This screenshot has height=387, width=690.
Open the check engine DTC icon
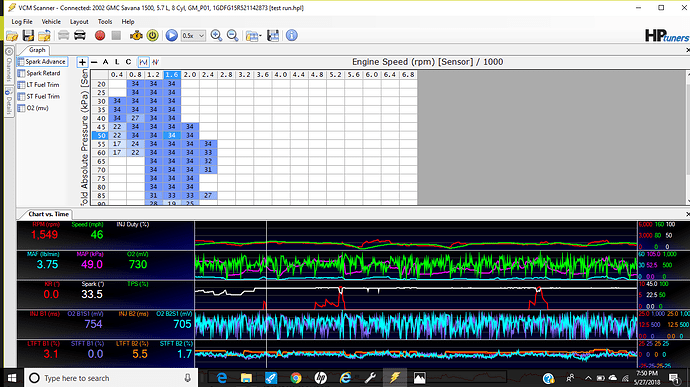click(x=136, y=36)
